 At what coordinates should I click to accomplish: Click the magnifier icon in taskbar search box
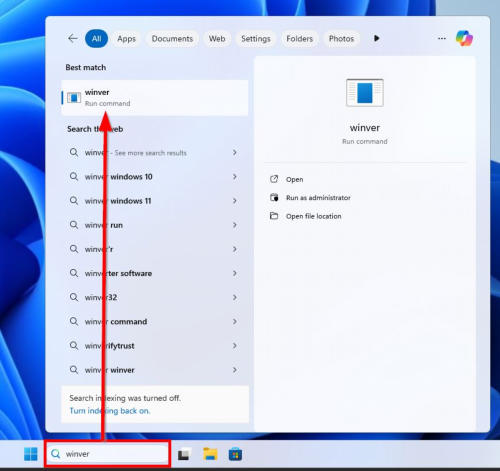56,454
